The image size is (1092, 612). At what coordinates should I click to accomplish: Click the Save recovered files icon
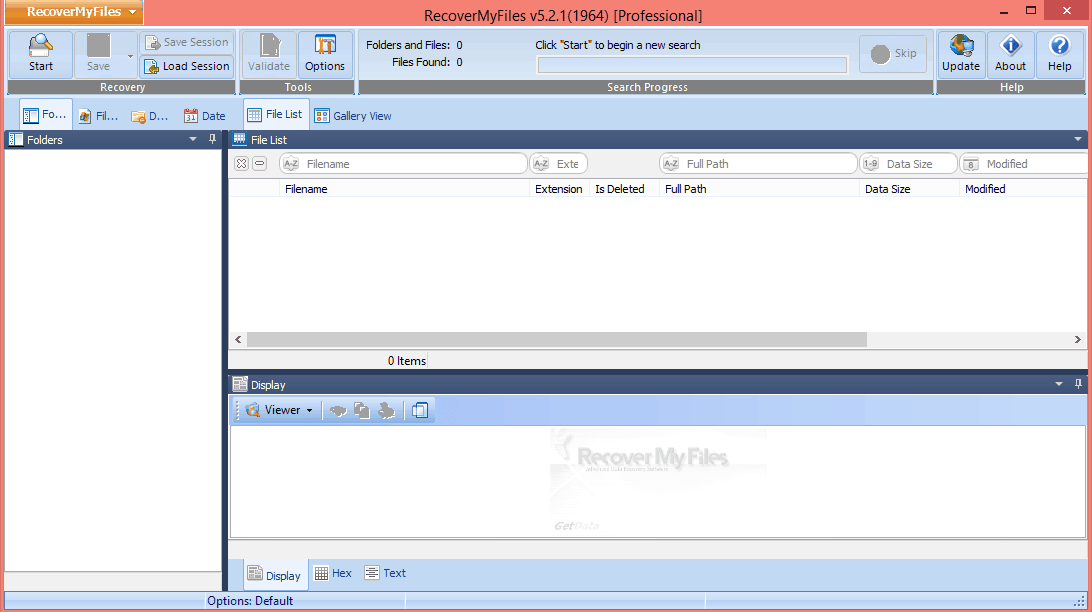click(98, 46)
